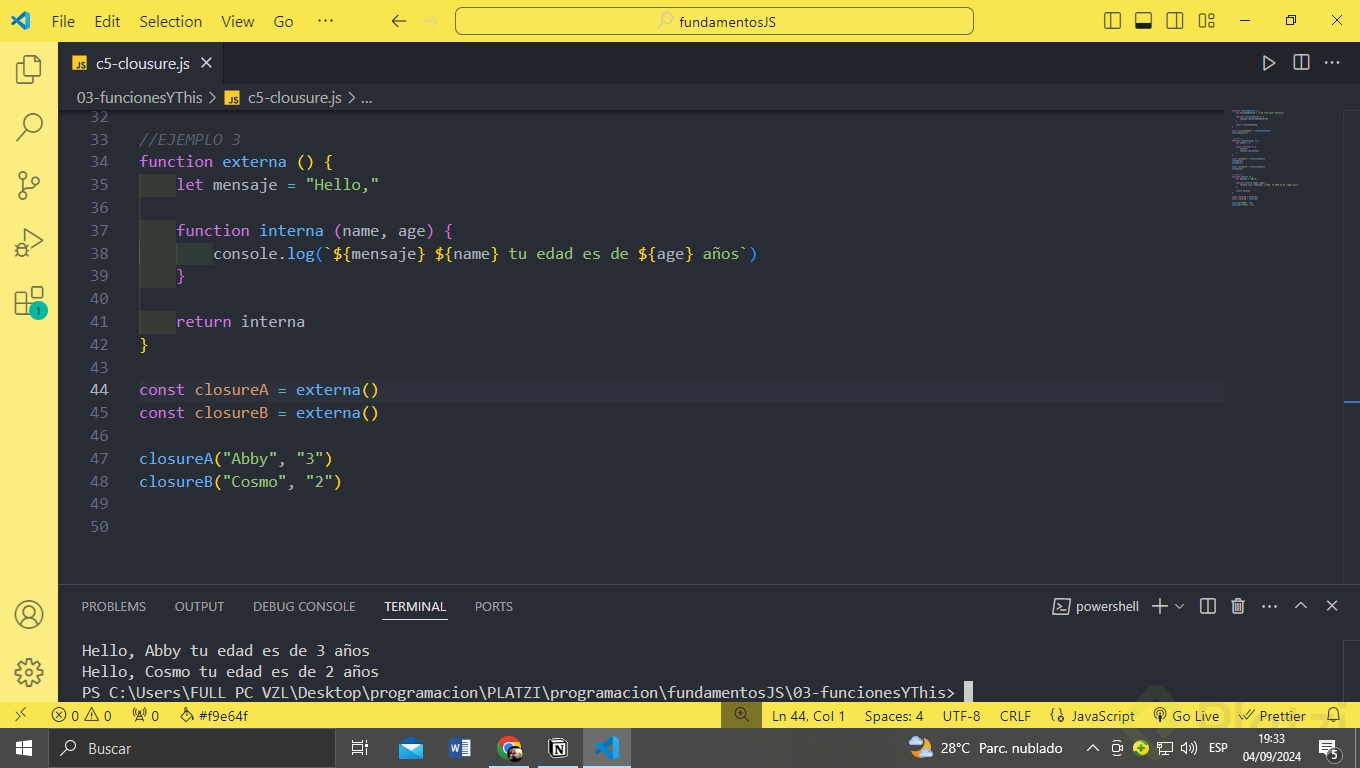Toggle the secondary side bar layout
The image size is (1360, 768).
coord(1175,21)
